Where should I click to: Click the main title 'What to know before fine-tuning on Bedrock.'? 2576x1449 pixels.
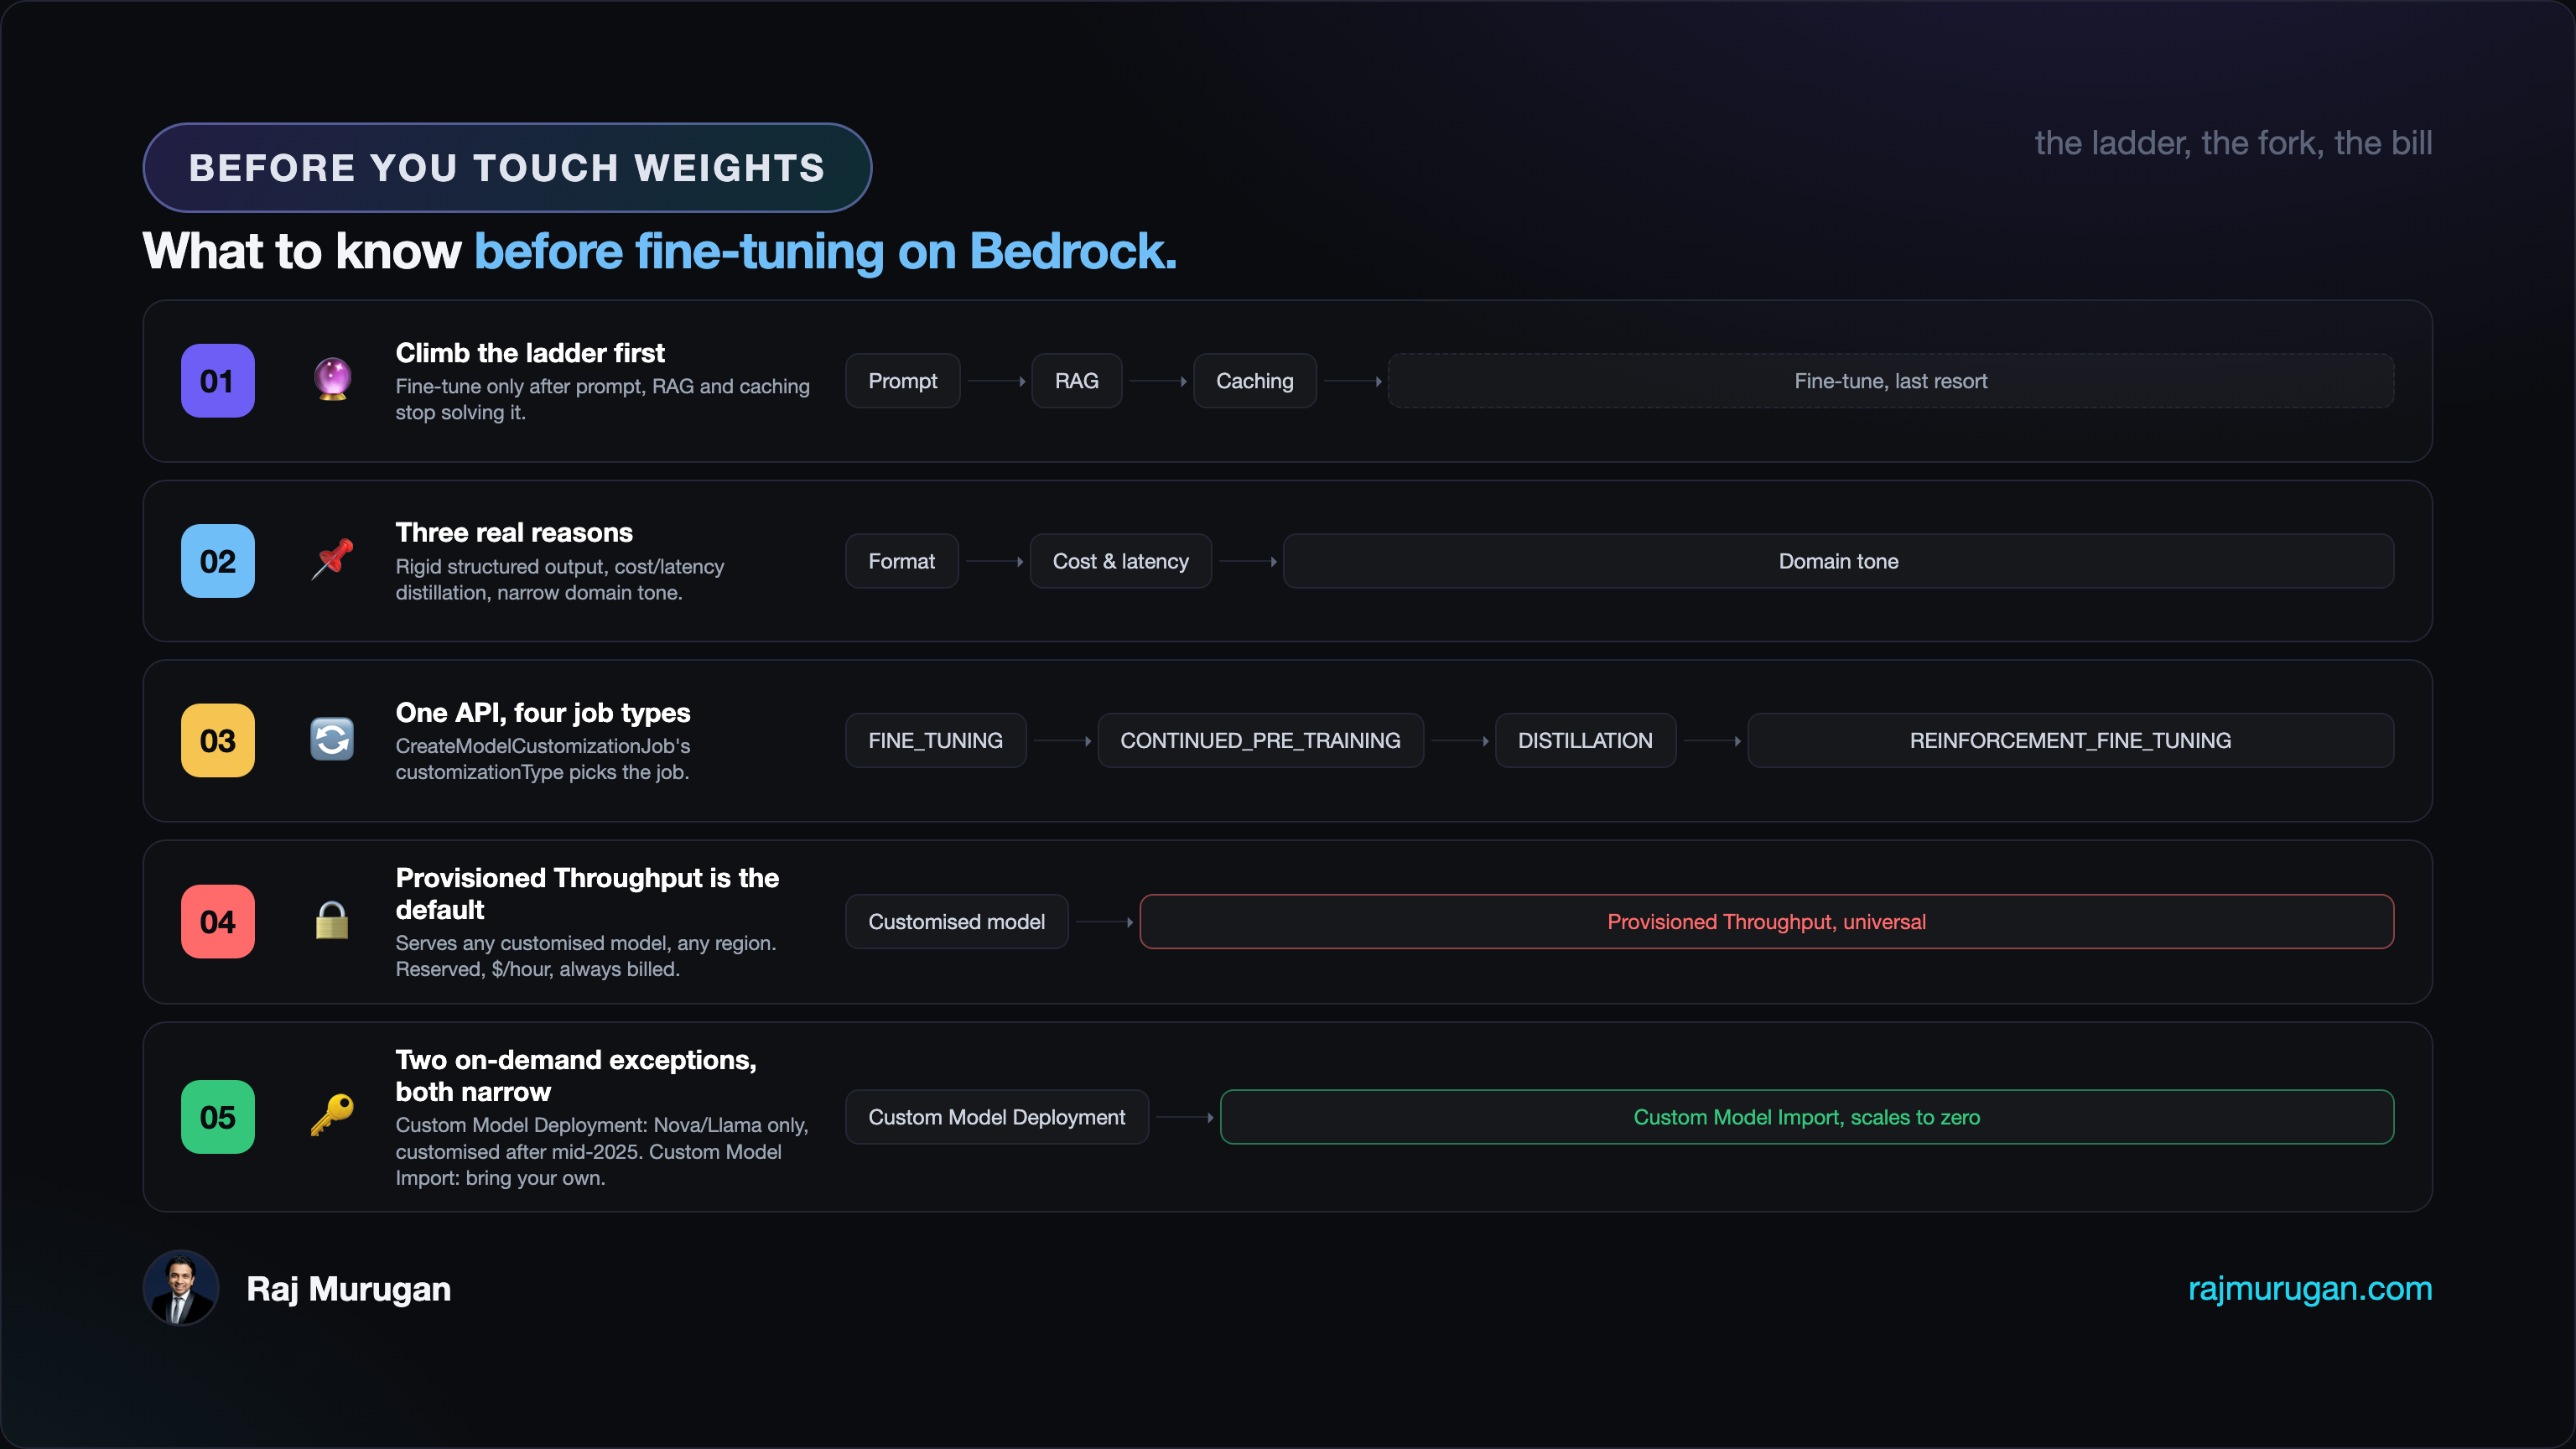tap(660, 251)
